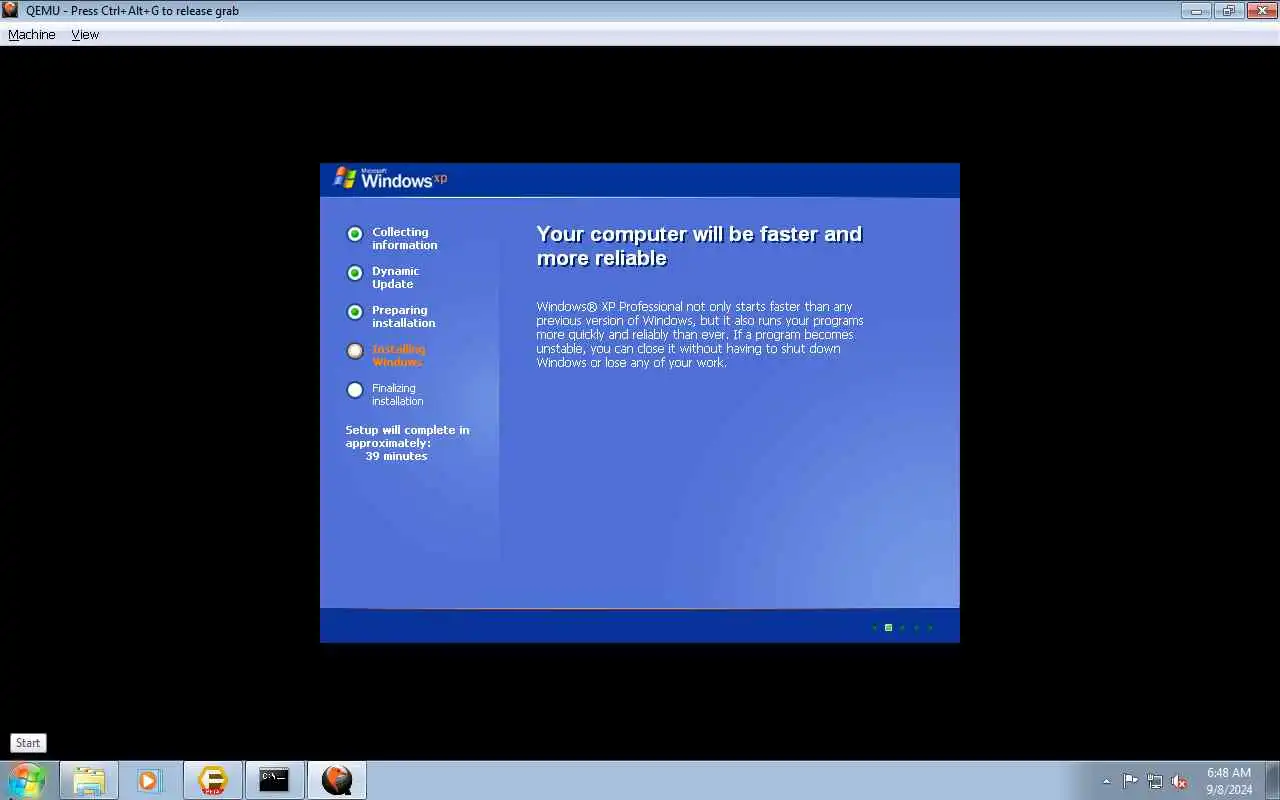
Task: Open the Machine menu in QEMU
Action: click(32, 34)
